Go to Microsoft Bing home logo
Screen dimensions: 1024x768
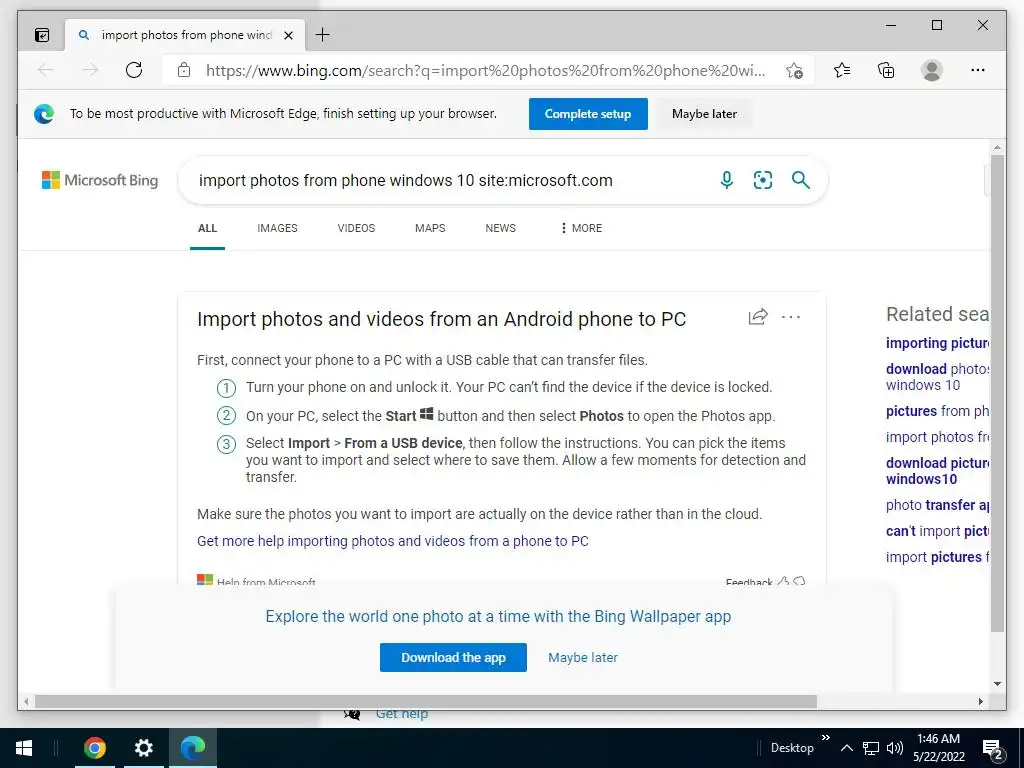(100, 180)
